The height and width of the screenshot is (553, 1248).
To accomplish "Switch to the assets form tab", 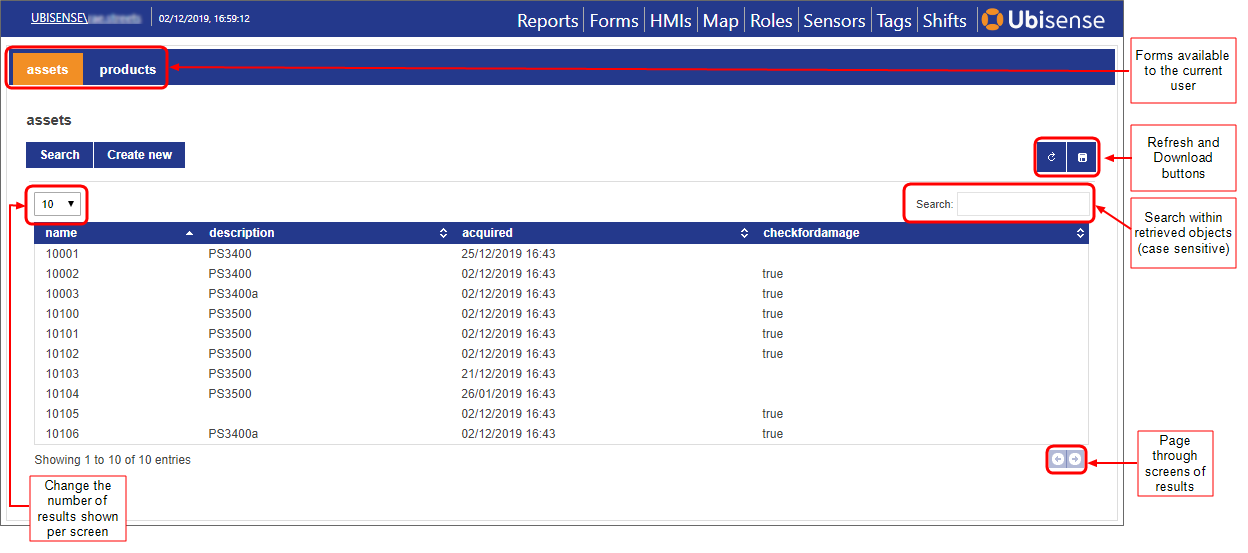I will [47, 70].
